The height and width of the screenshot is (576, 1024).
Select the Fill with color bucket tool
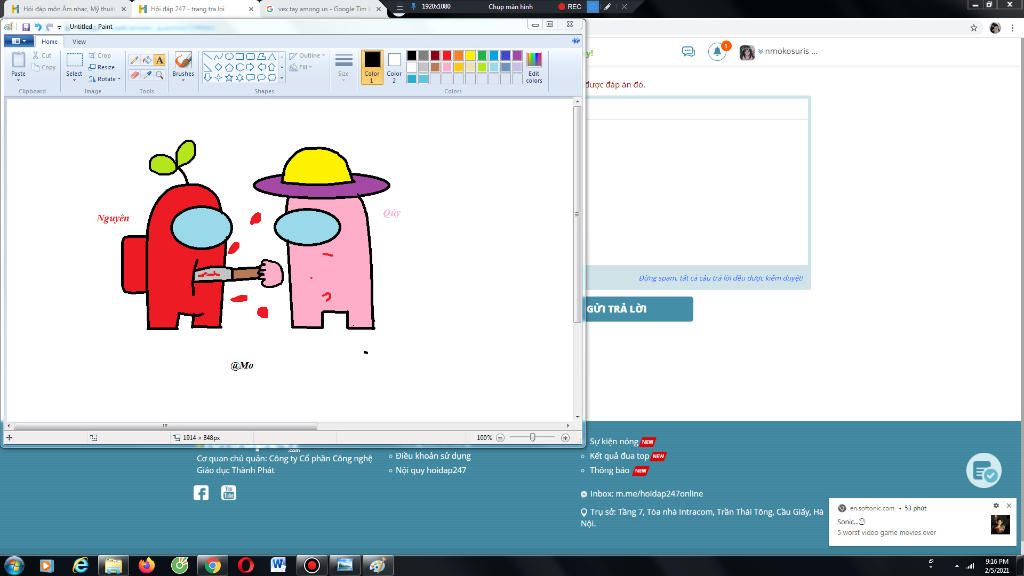(x=147, y=60)
